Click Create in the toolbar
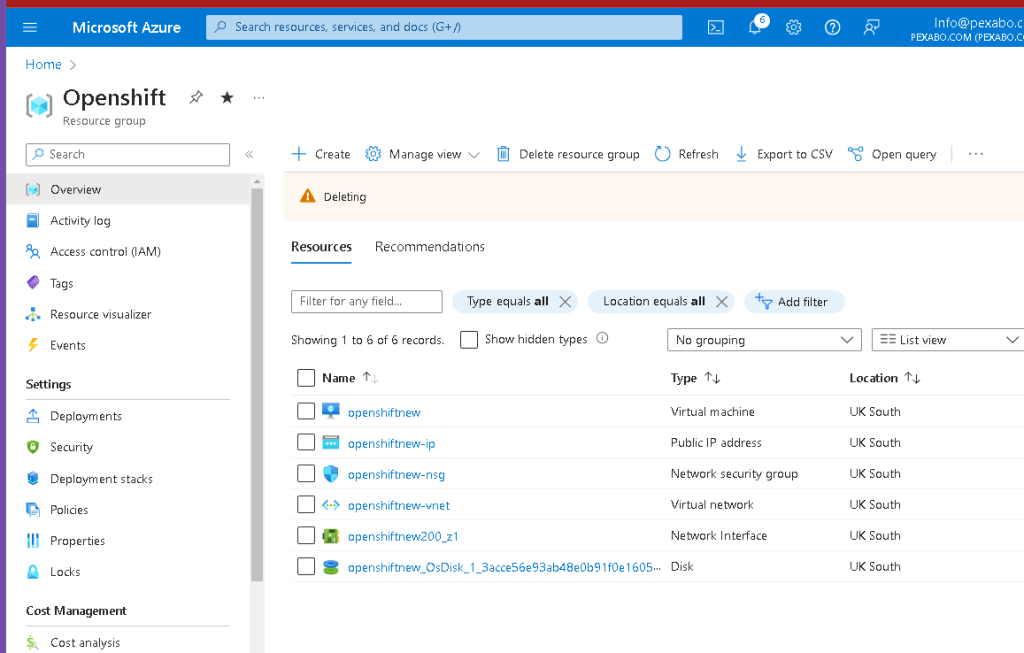This screenshot has width=1024, height=653. tap(321, 154)
